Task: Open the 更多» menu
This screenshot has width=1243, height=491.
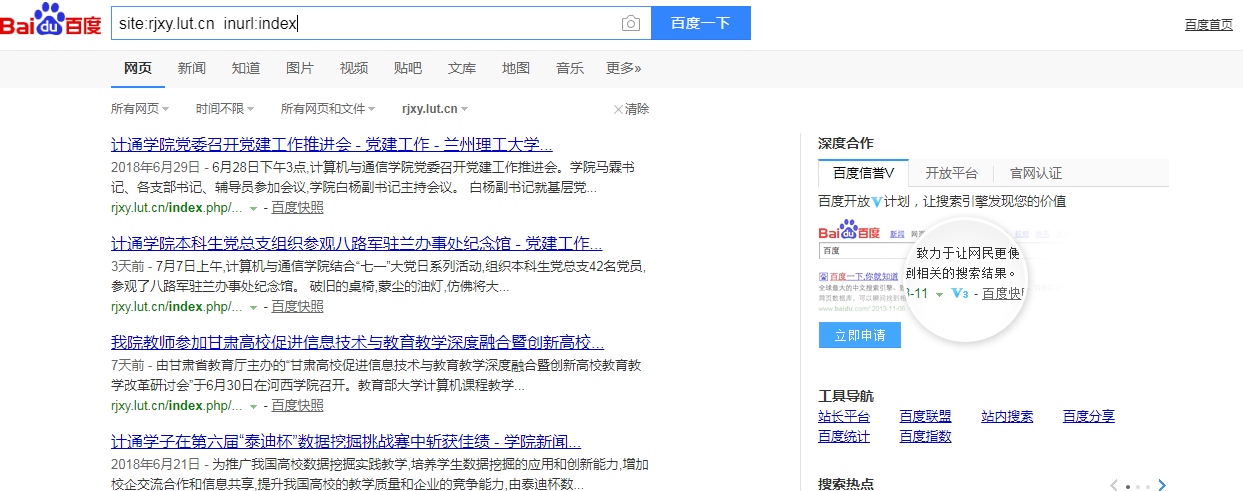Action: (x=623, y=68)
